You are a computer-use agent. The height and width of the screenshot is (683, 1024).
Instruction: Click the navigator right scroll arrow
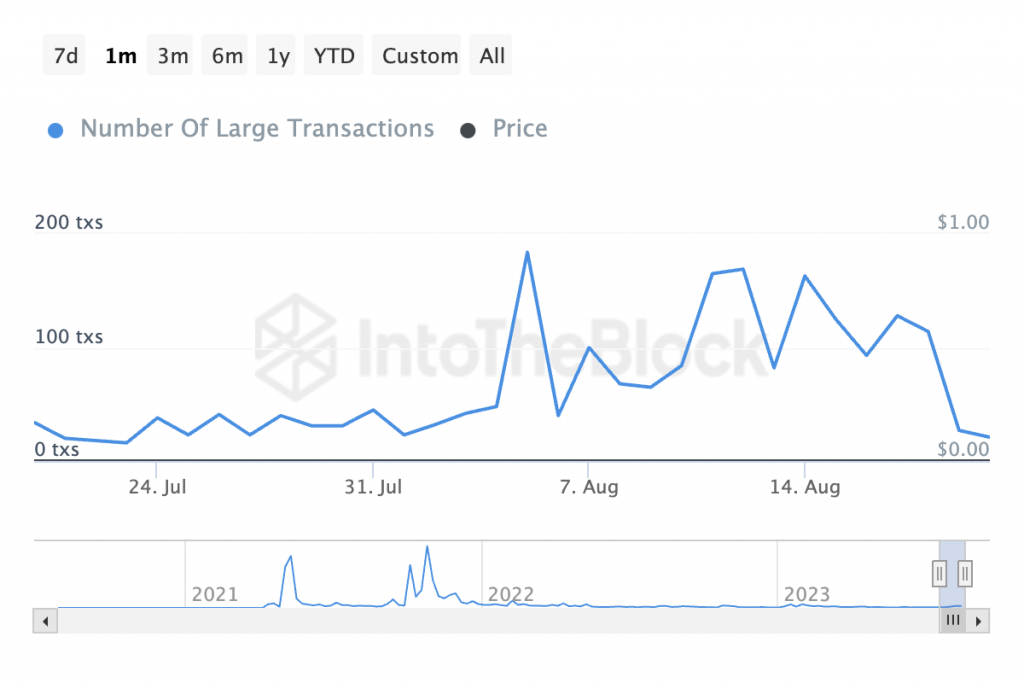[978, 621]
